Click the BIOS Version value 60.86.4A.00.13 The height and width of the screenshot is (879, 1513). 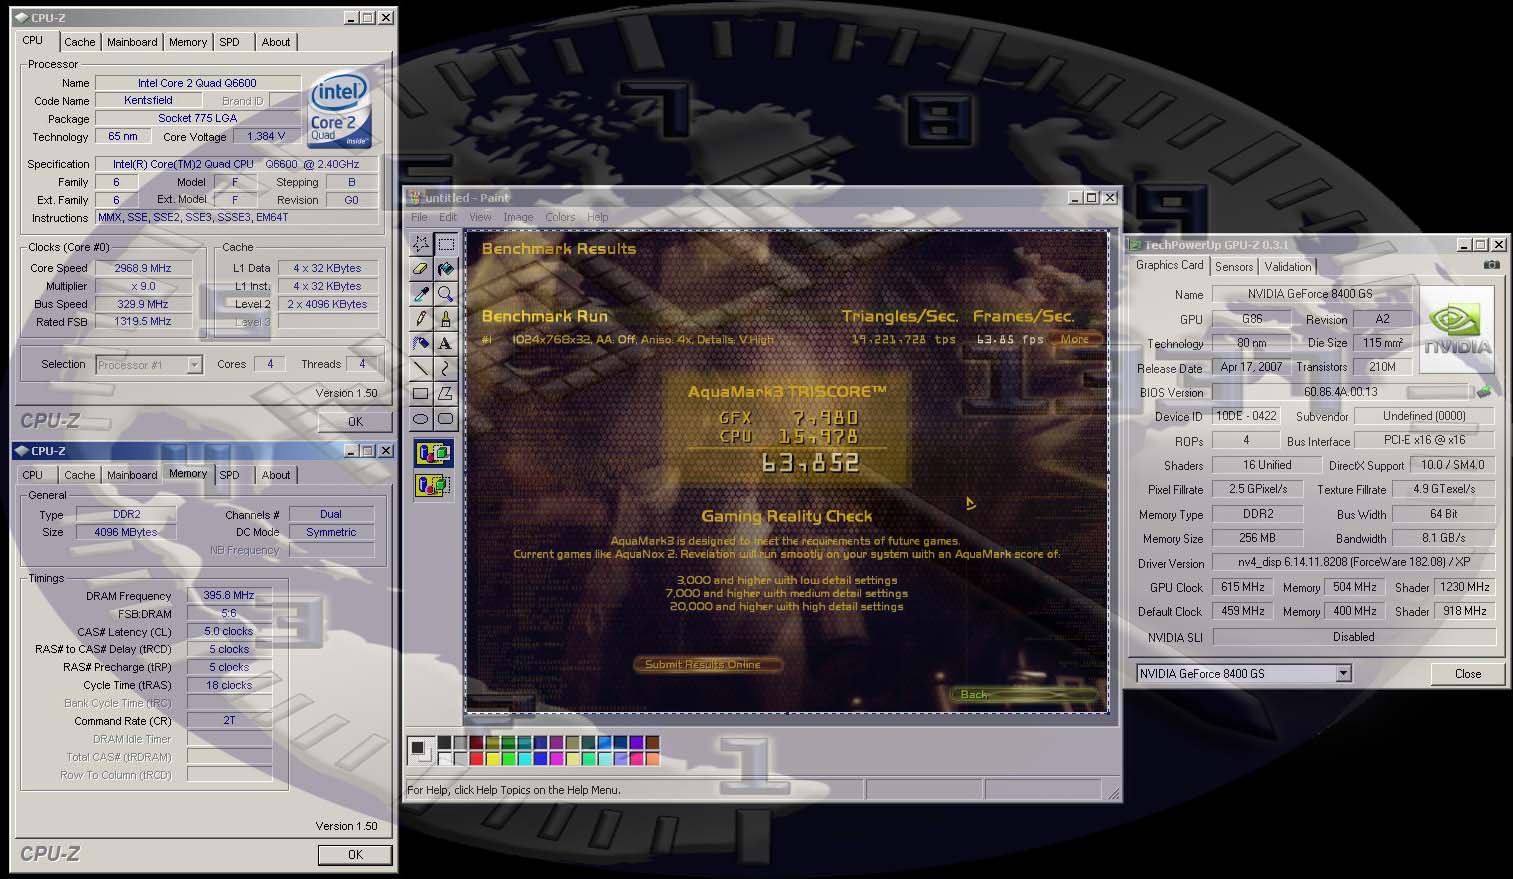[x=1340, y=392]
